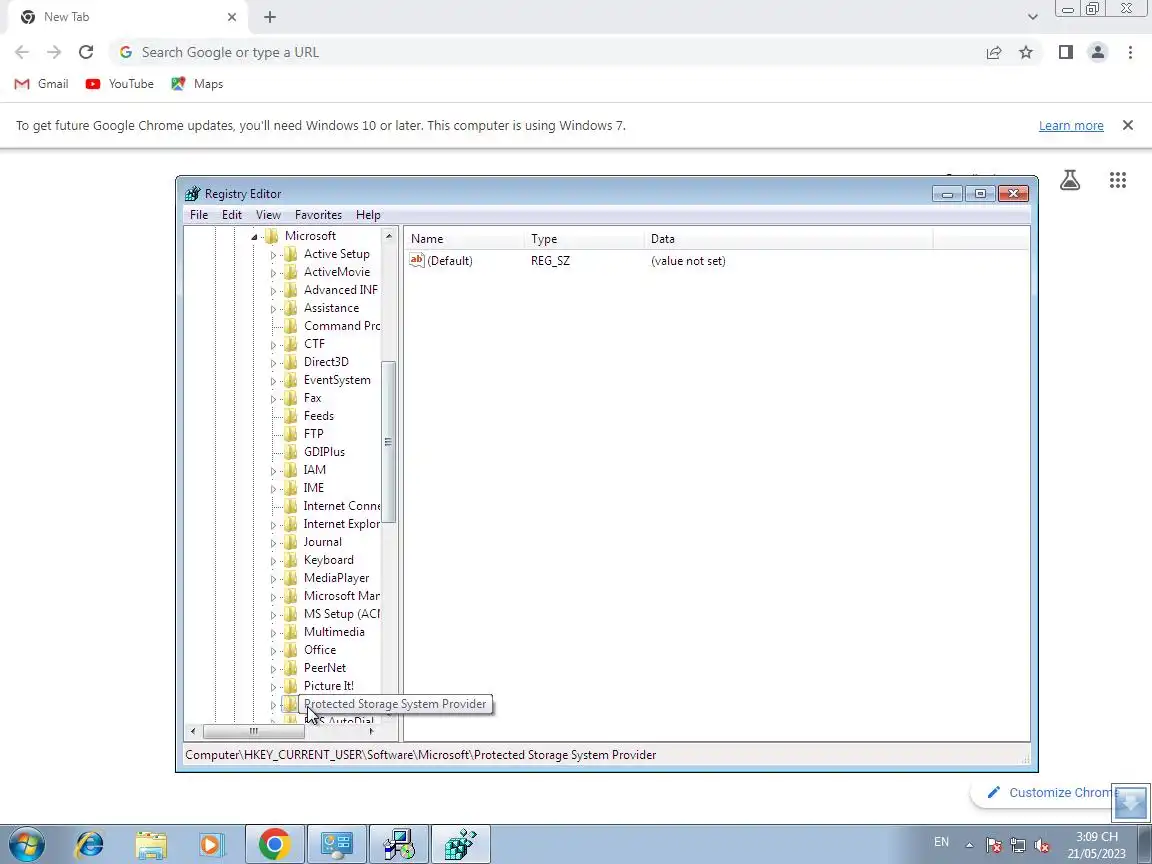Expand the Fax key
The image size is (1152, 864).
(273, 399)
